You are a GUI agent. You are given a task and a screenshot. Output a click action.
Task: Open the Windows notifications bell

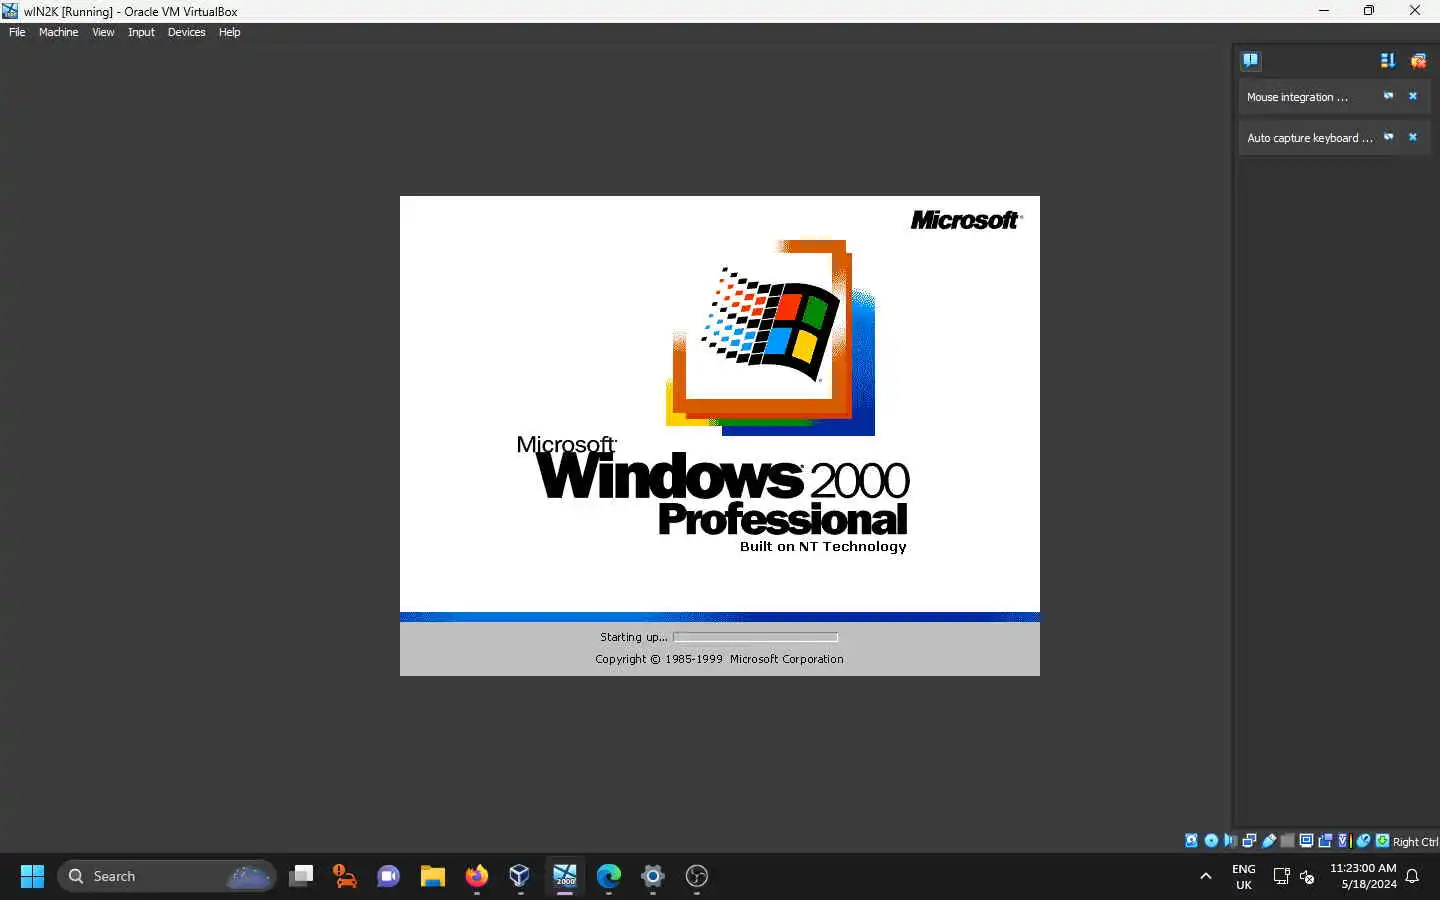coord(1413,876)
